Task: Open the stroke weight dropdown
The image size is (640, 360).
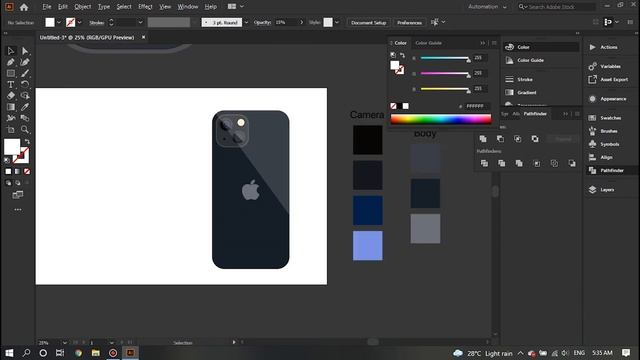Action: click(x=140, y=22)
